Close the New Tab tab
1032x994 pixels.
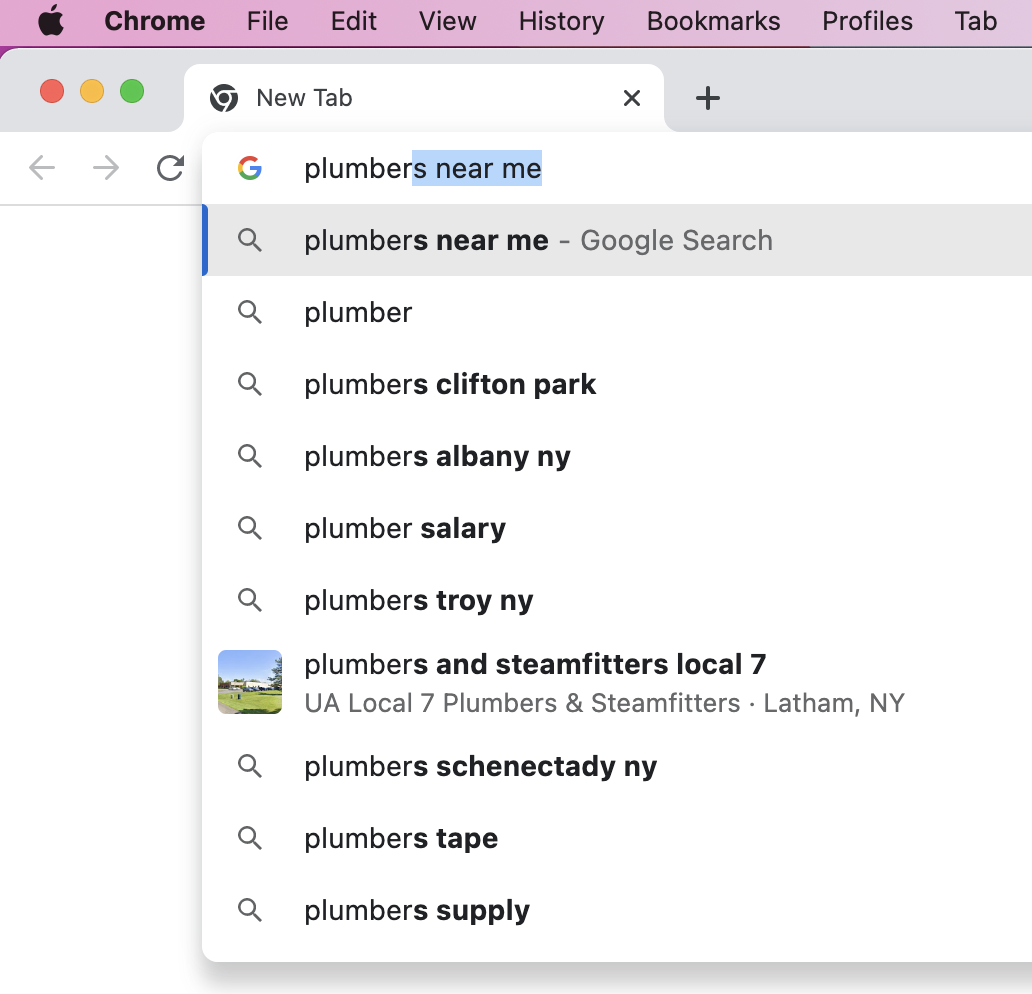[631, 98]
